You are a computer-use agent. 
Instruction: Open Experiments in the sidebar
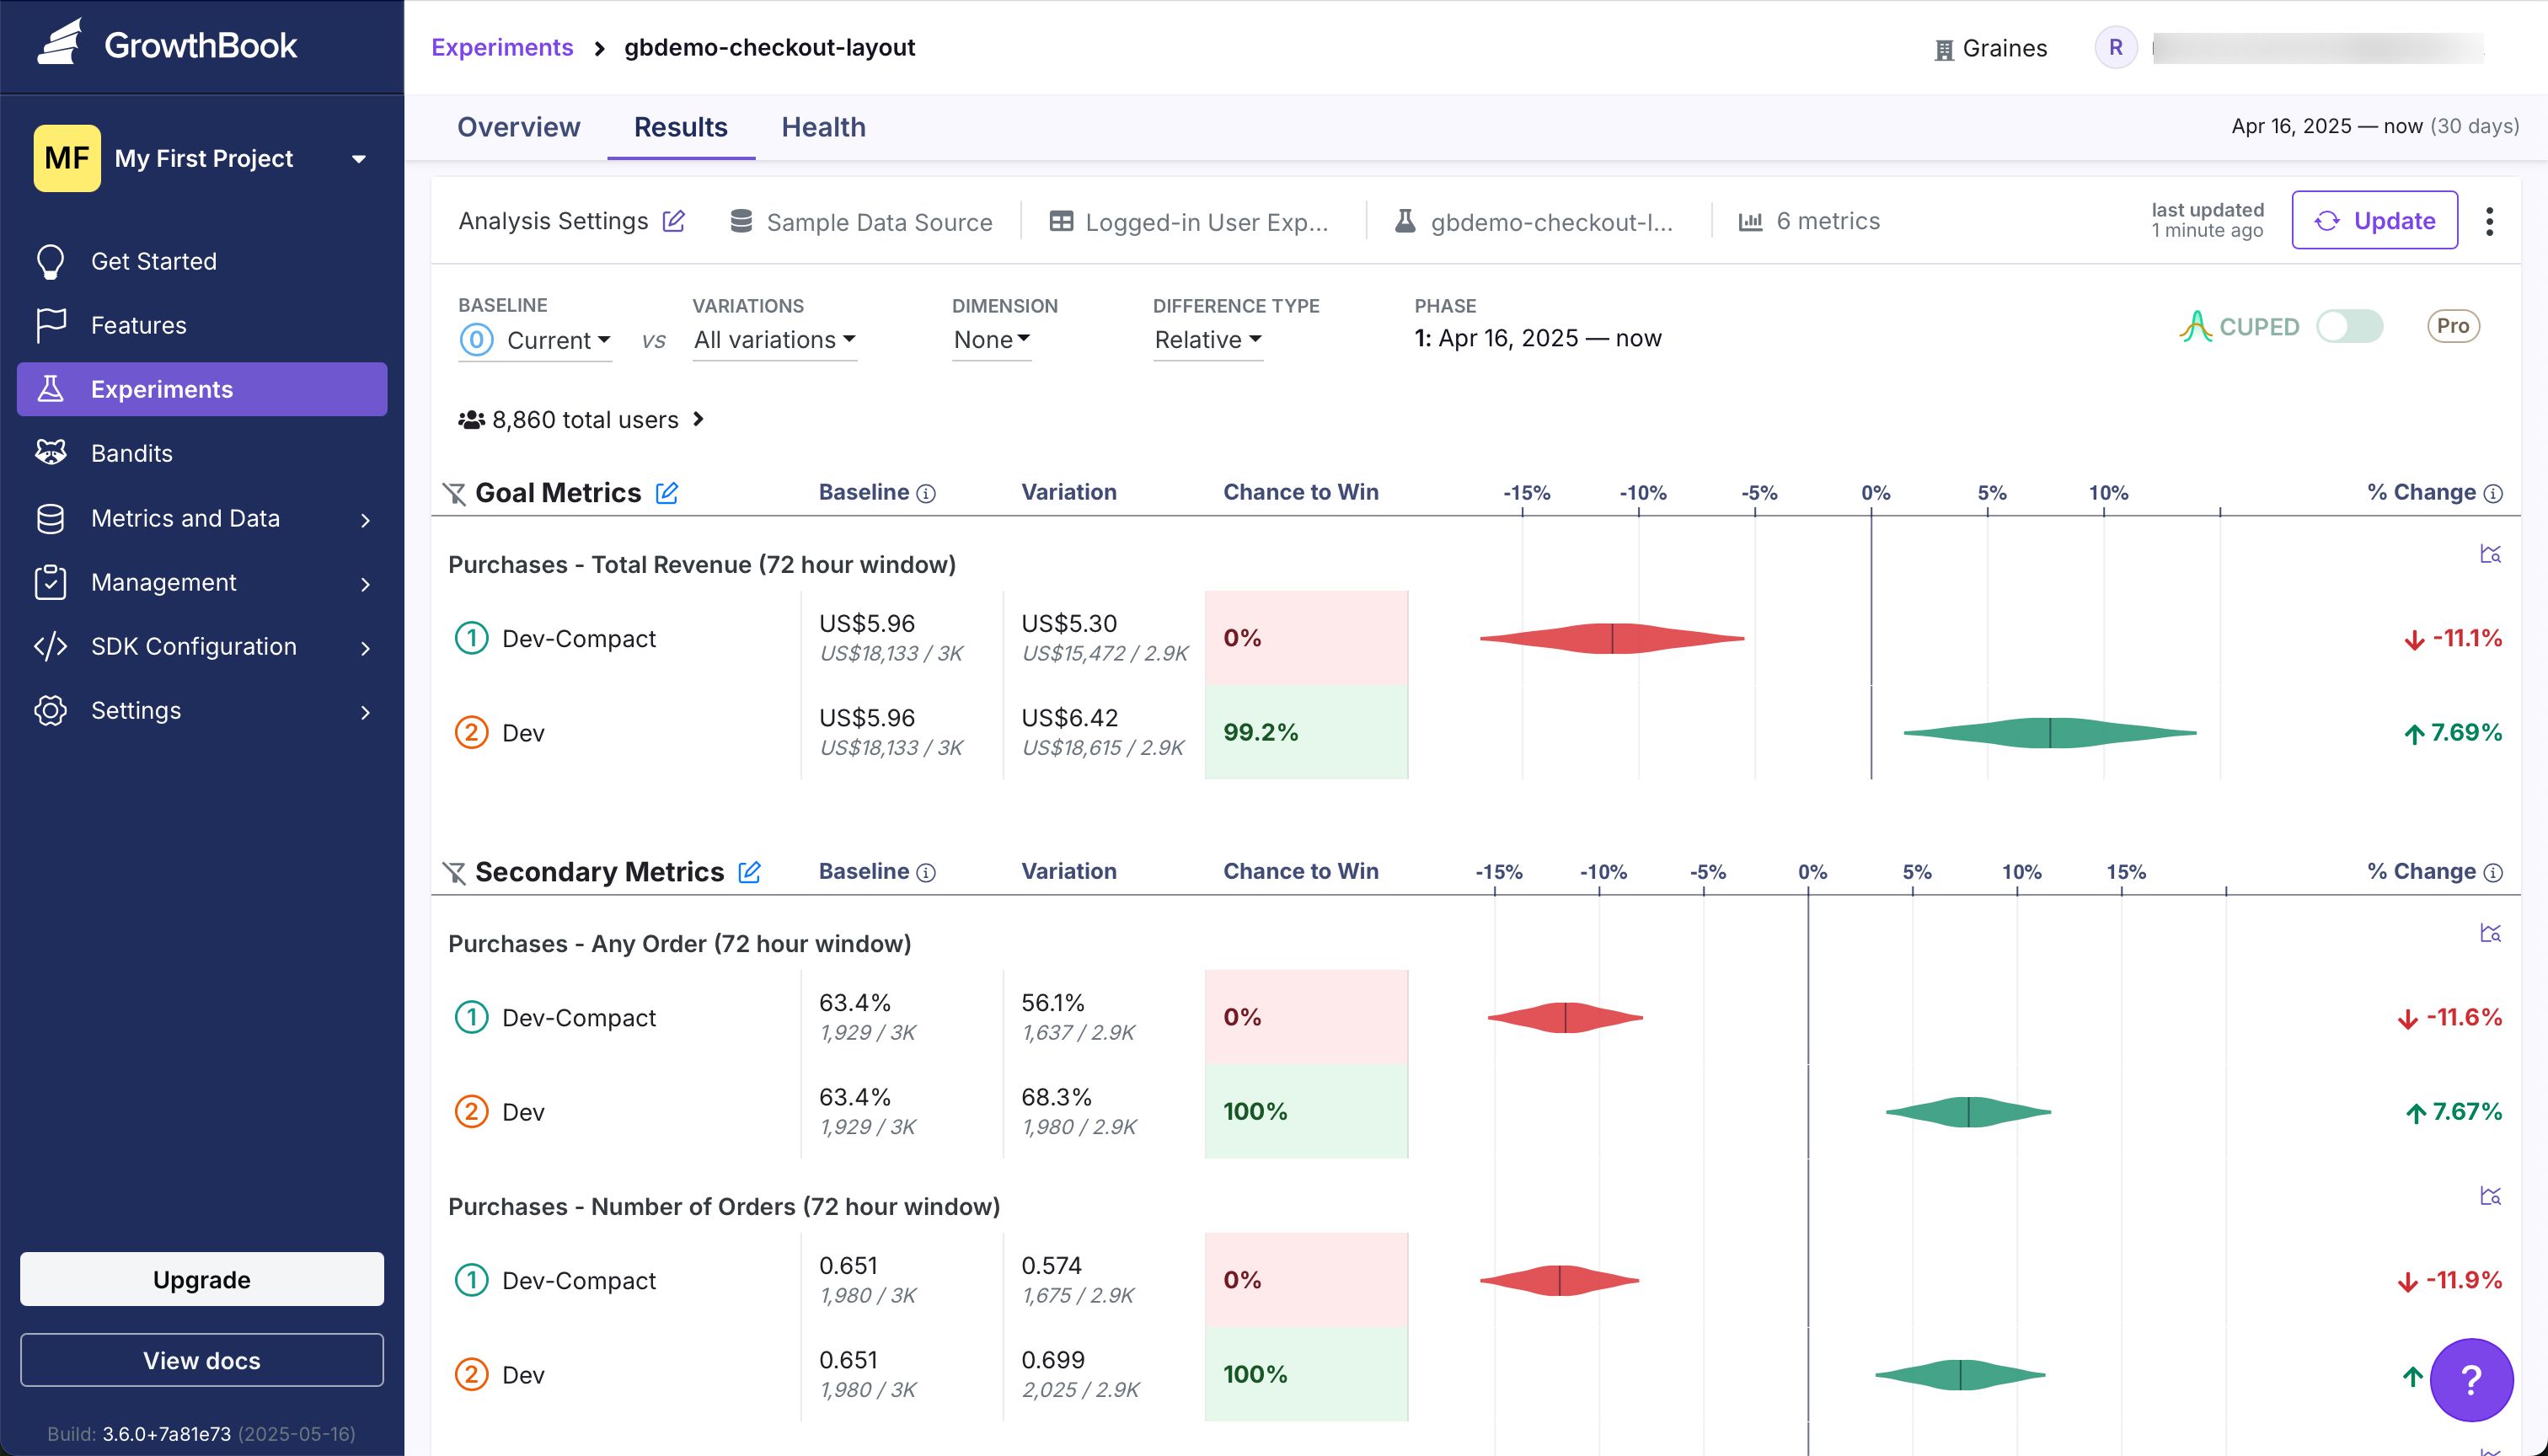[x=202, y=389]
